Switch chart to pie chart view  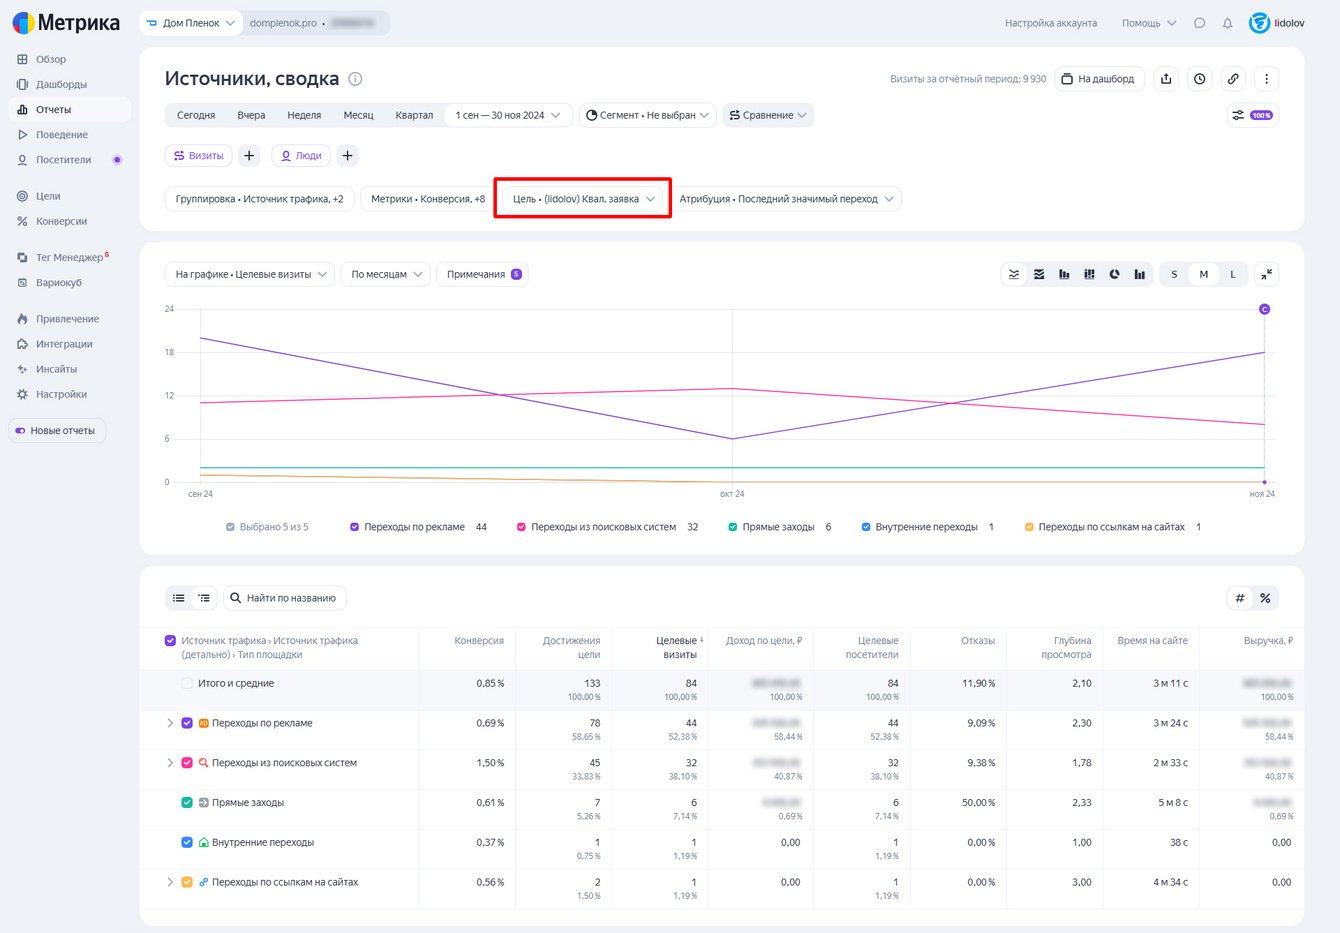(1114, 274)
